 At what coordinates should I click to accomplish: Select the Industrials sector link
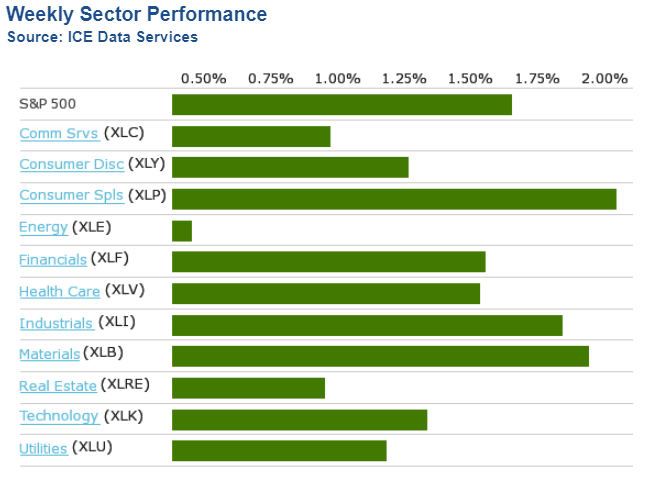click(56, 324)
